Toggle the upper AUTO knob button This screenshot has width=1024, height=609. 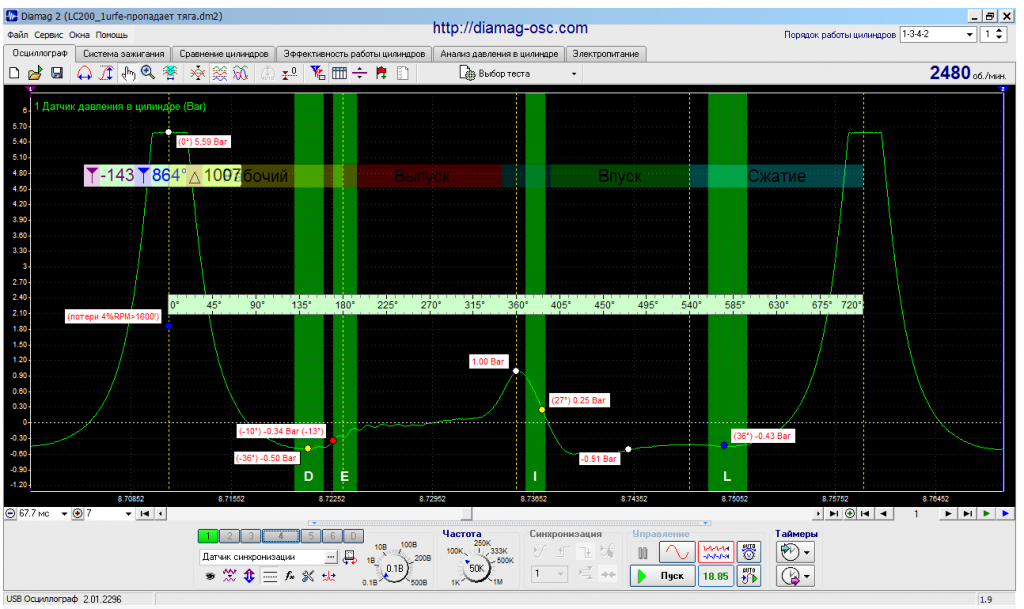749,552
